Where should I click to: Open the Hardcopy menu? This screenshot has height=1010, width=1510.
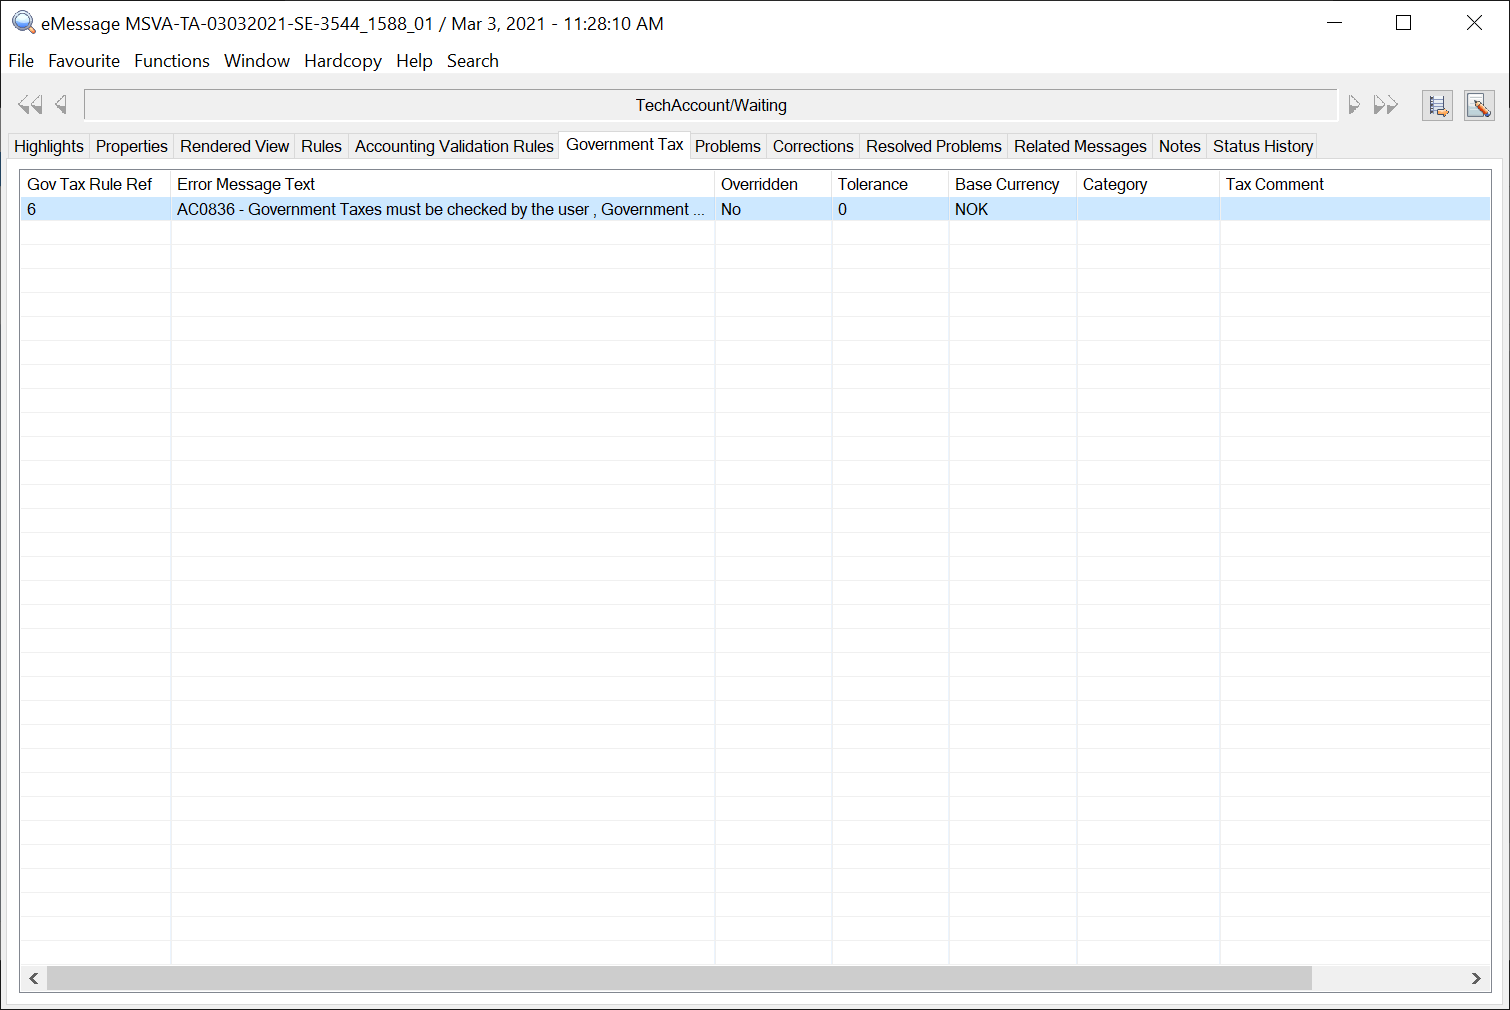(342, 61)
